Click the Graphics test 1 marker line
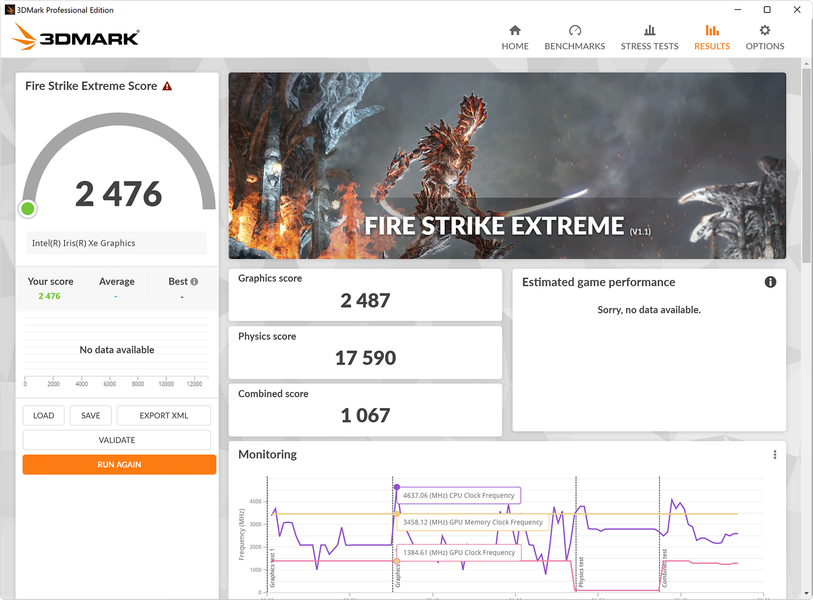 [267, 534]
